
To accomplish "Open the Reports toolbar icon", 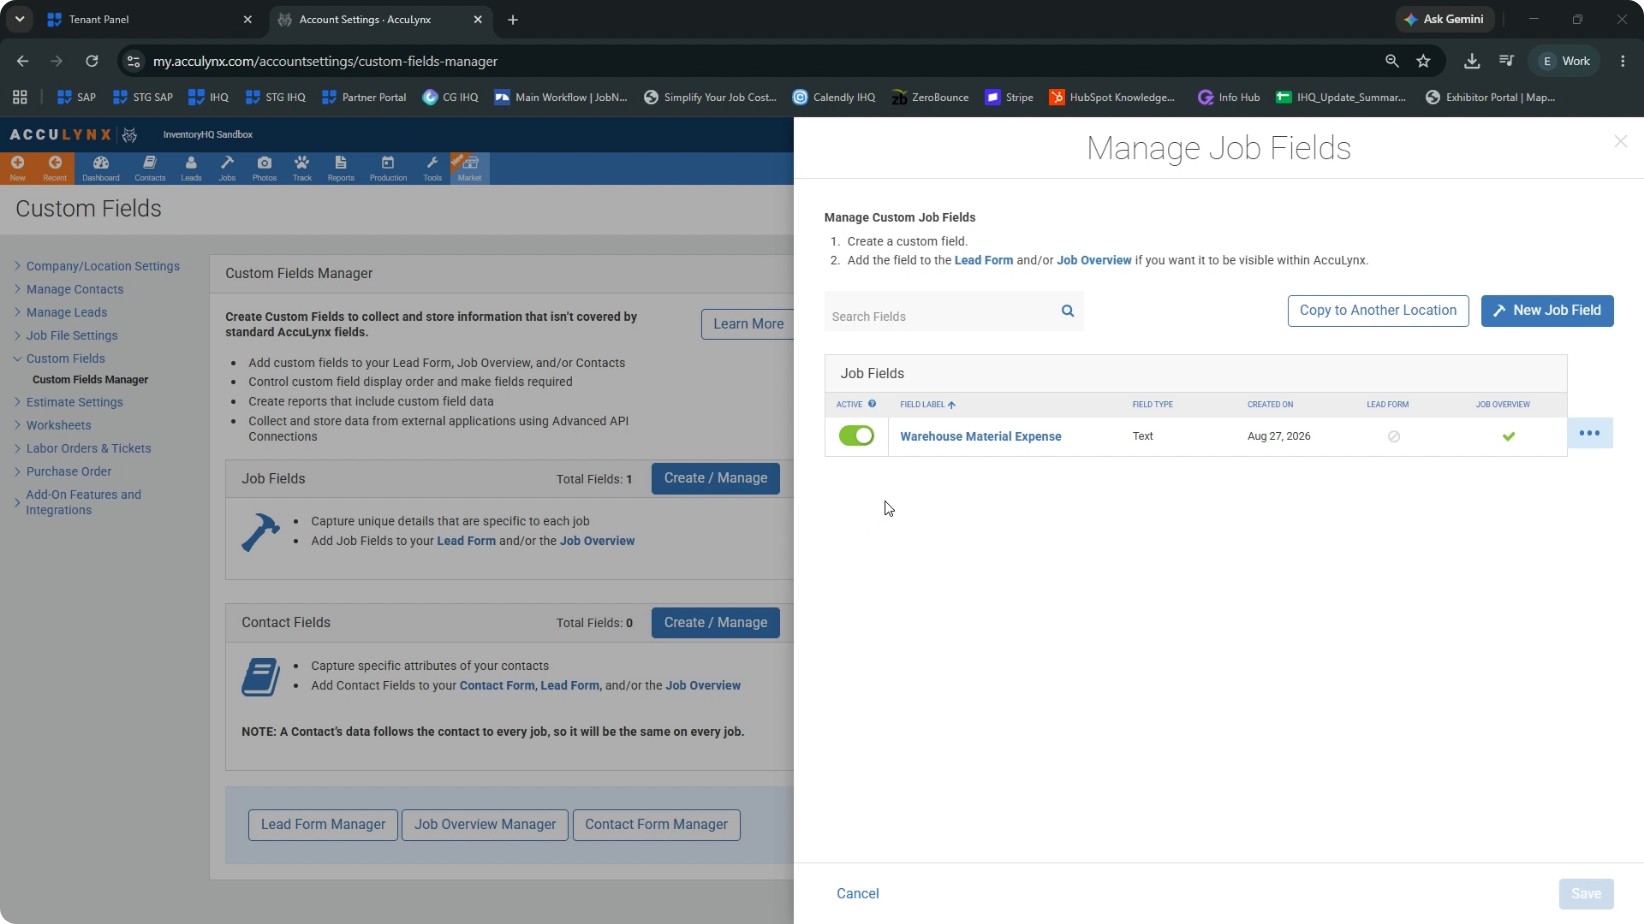I will coord(341,168).
